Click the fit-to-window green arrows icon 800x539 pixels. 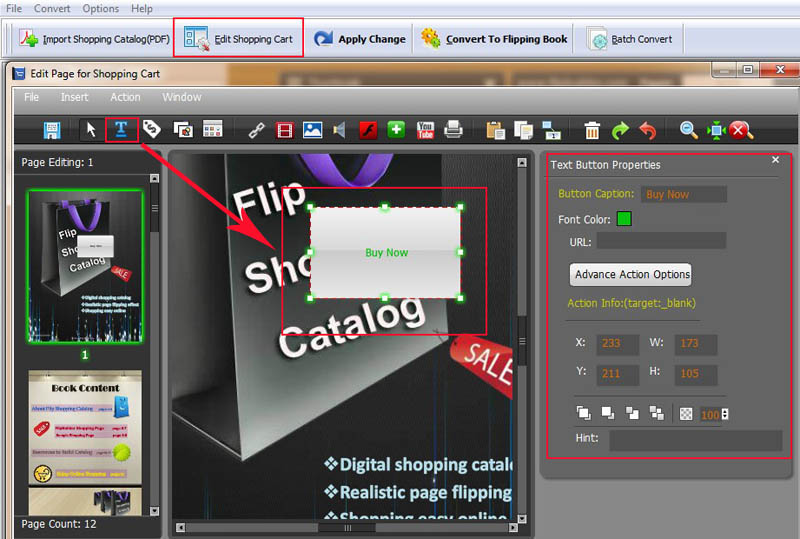pos(716,131)
